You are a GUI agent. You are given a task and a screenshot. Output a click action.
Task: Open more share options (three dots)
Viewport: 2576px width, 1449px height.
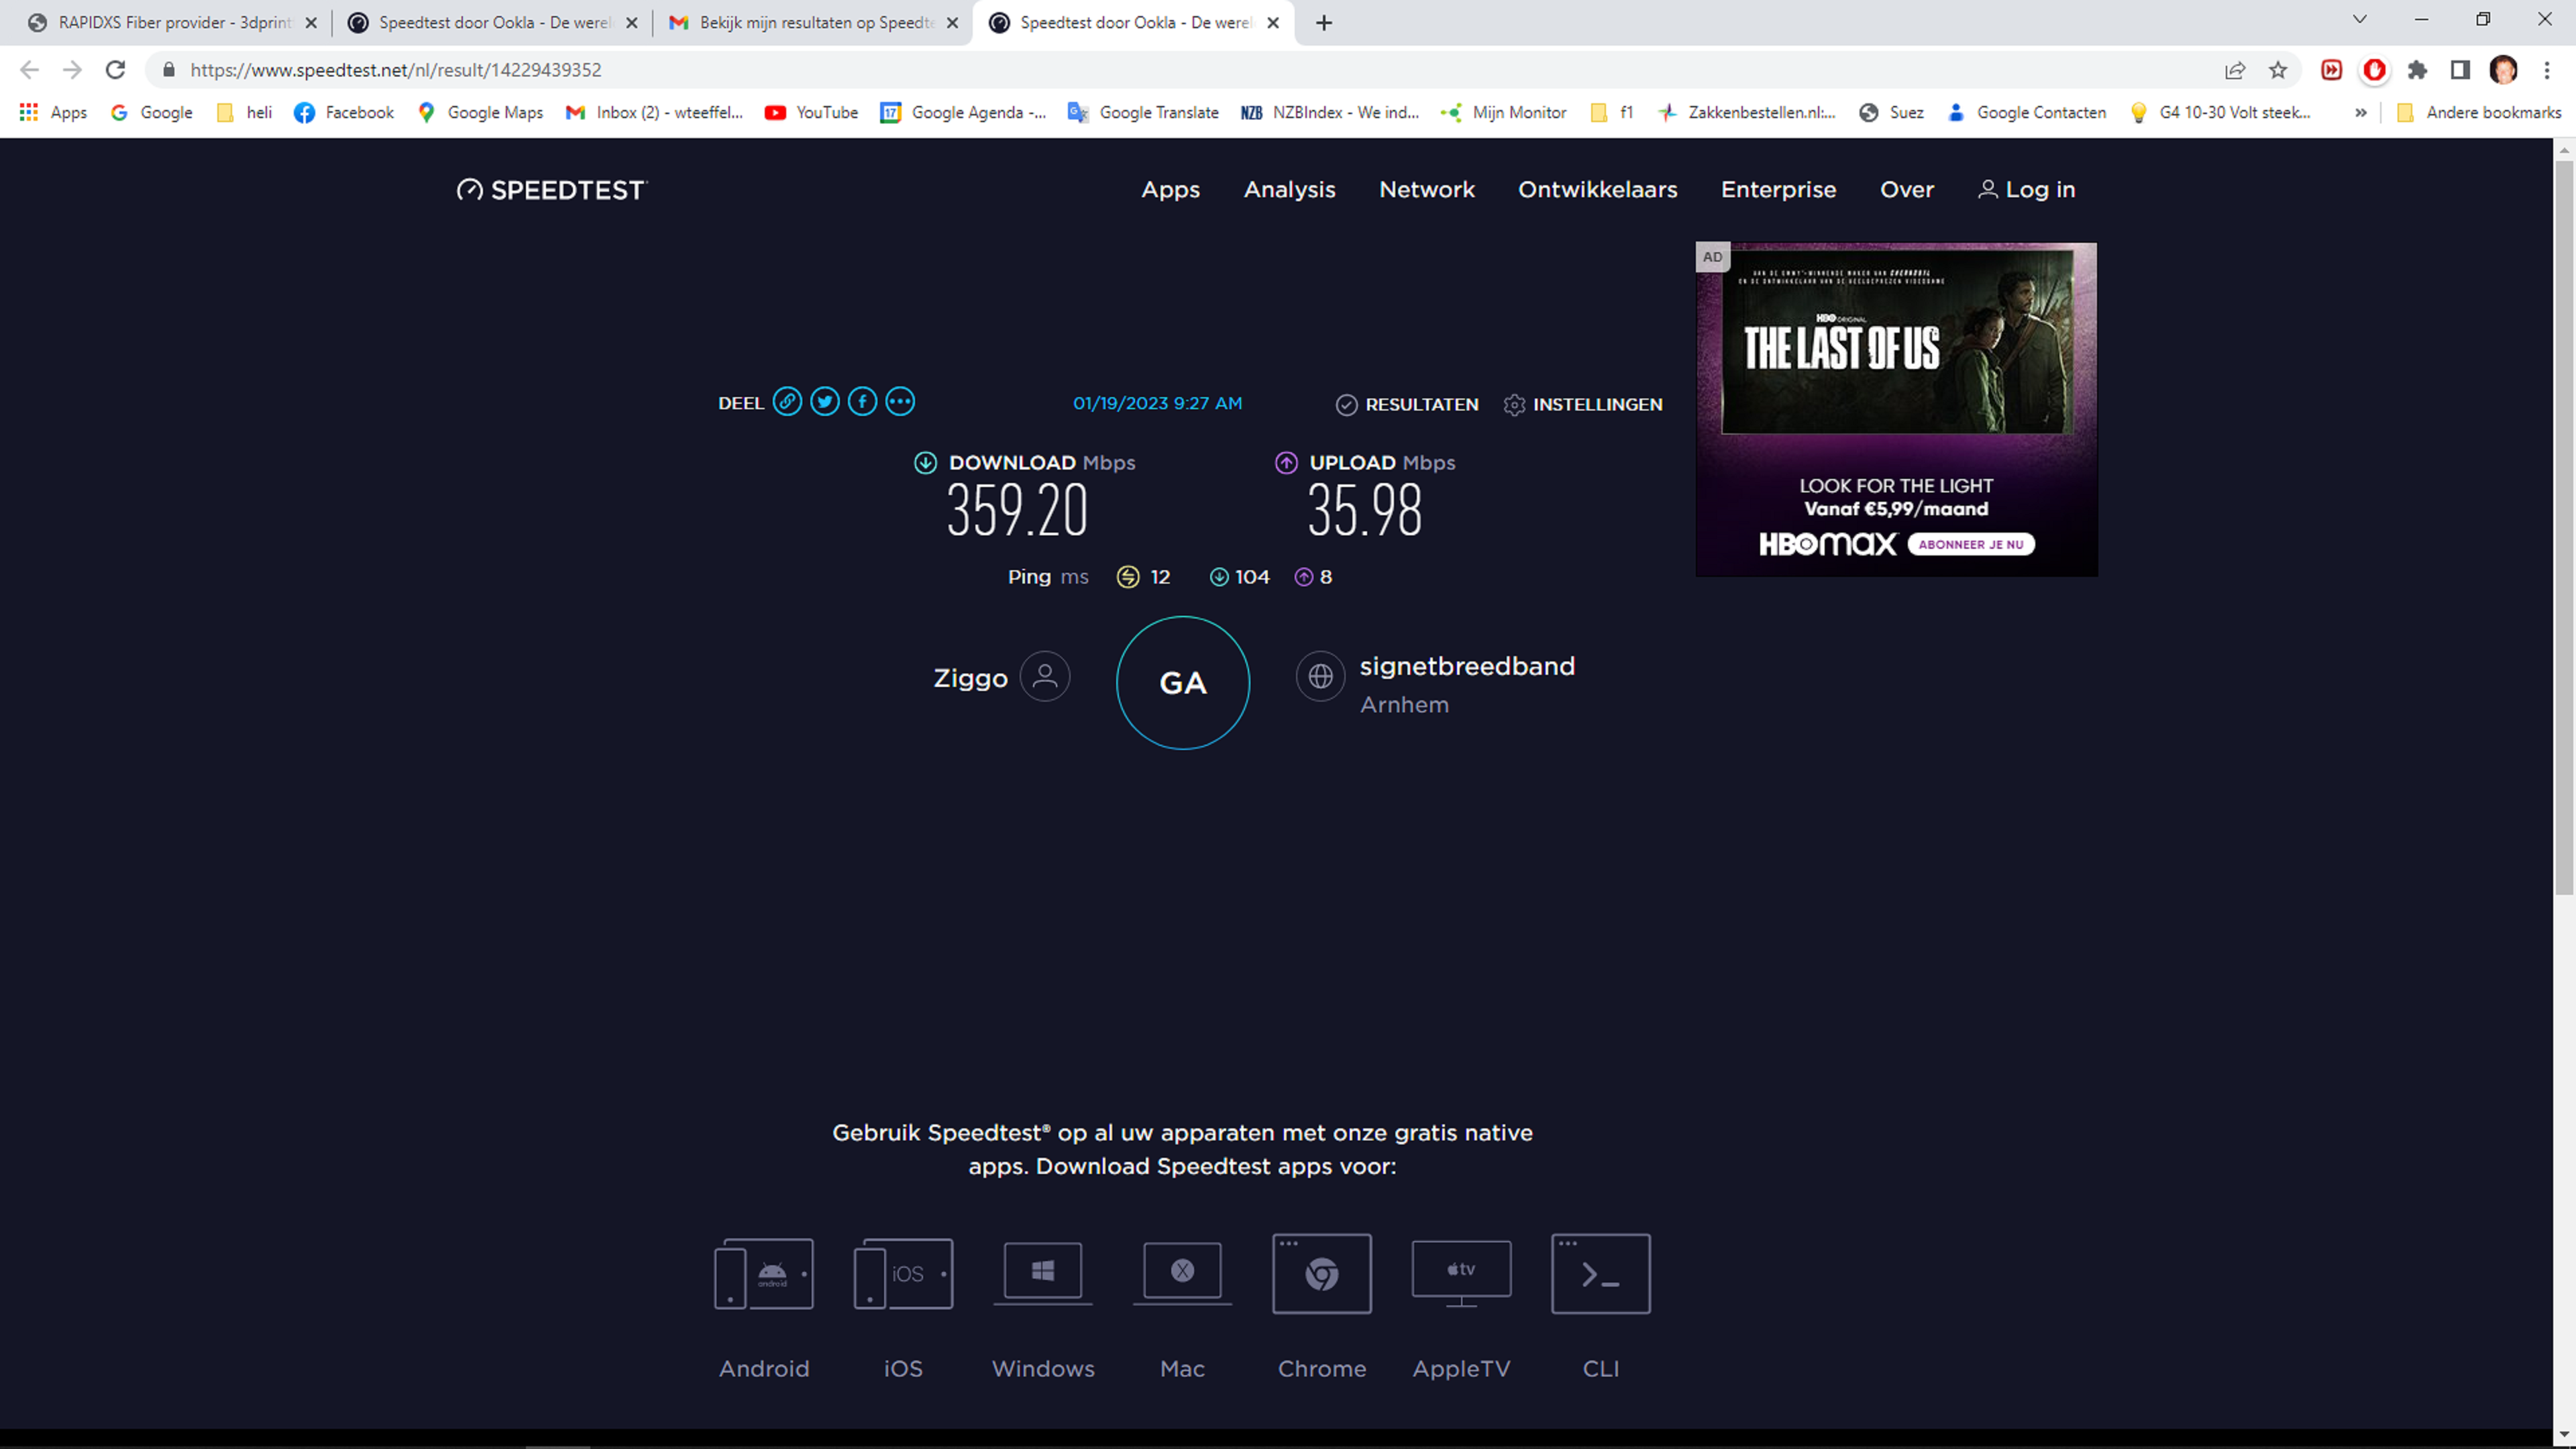tap(900, 402)
